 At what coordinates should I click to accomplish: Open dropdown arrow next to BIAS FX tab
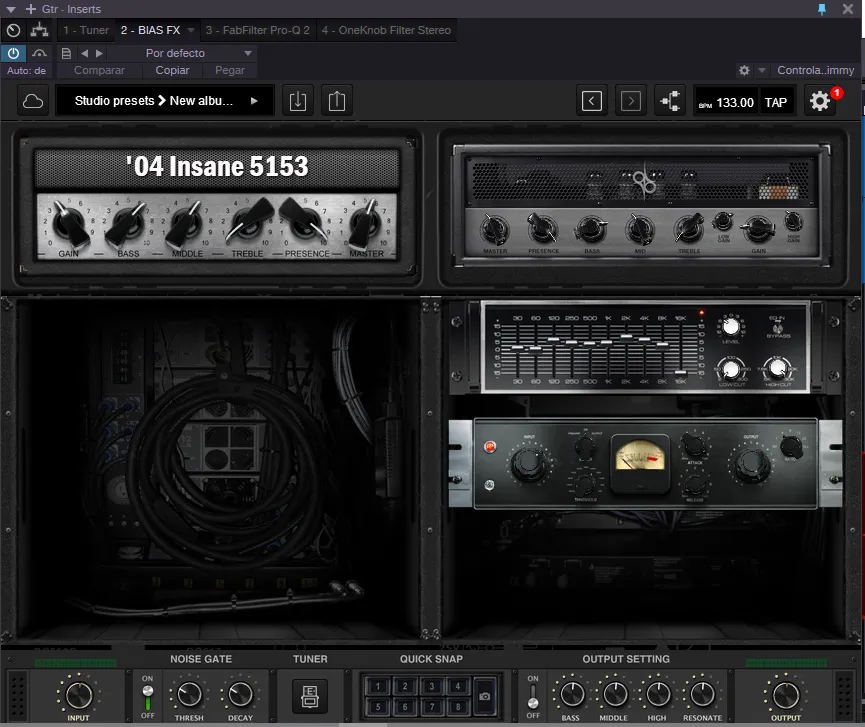pyautogui.click(x=191, y=30)
